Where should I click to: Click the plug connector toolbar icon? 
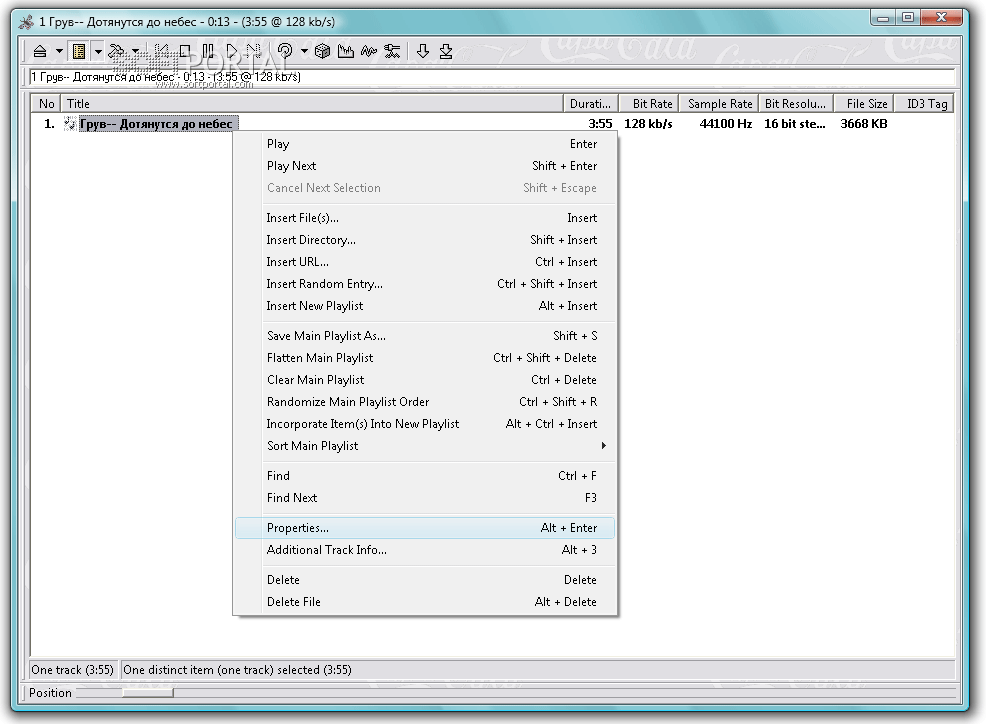click(392, 51)
